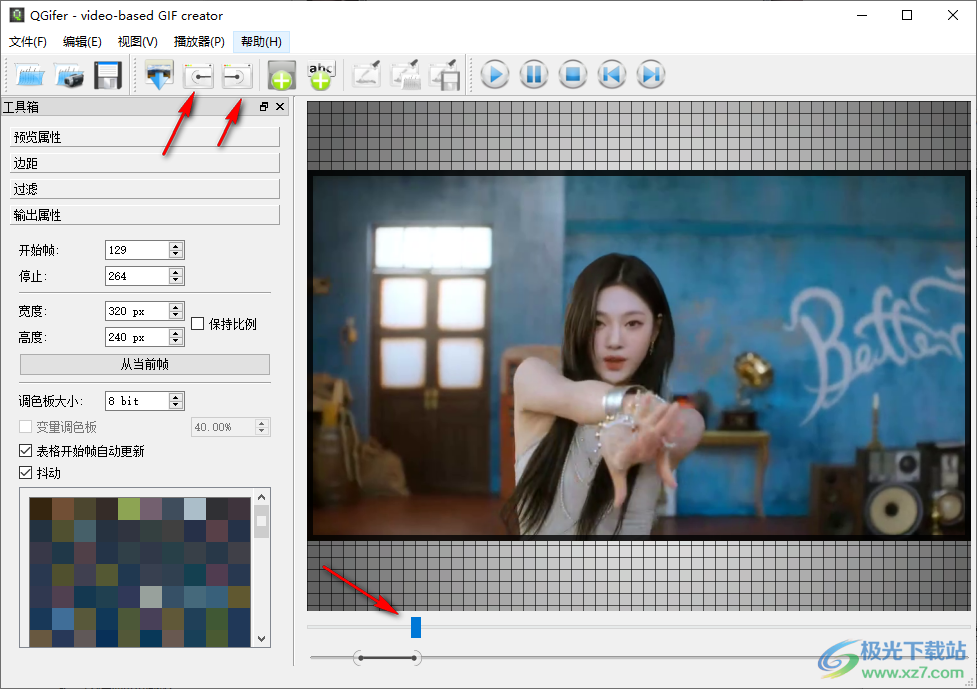
Task: Jump to the next frame
Action: (650, 75)
